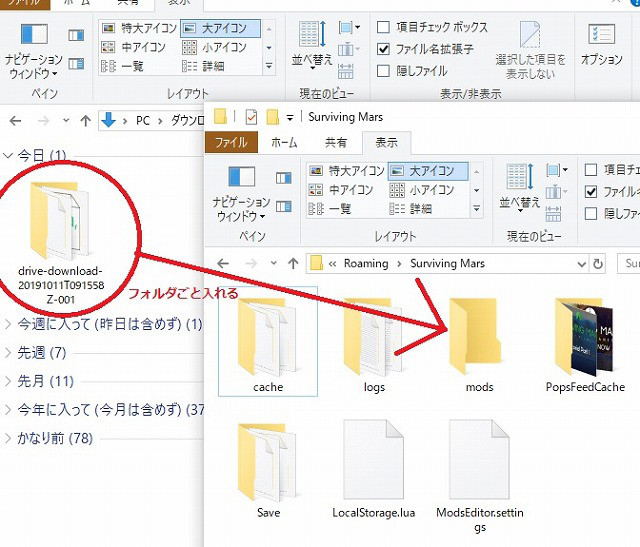Choose 特大アイコン layout in Surviving Mars window

coord(347,171)
